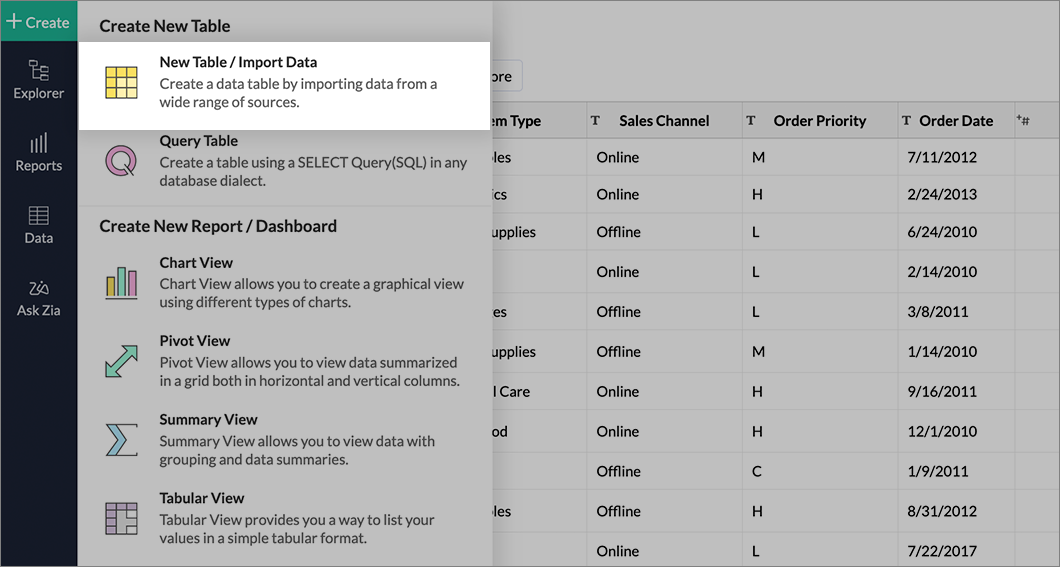Click the Summary View sigma icon
The height and width of the screenshot is (567, 1060).
point(121,440)
